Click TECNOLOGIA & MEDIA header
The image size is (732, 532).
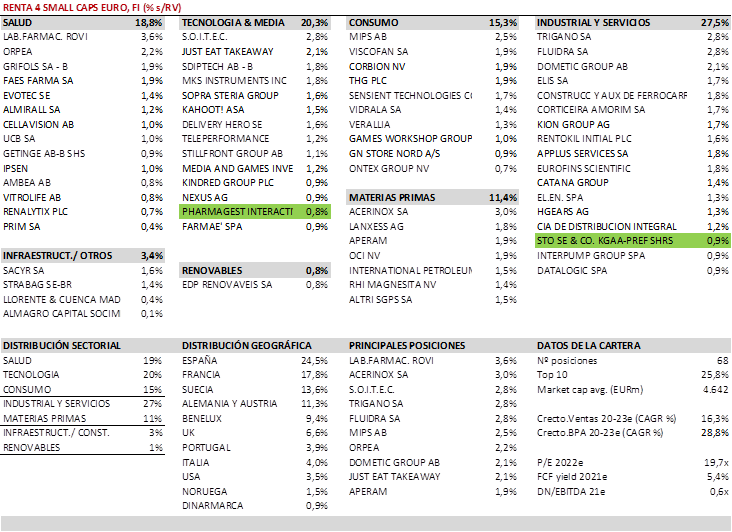(x=255, y=22)
